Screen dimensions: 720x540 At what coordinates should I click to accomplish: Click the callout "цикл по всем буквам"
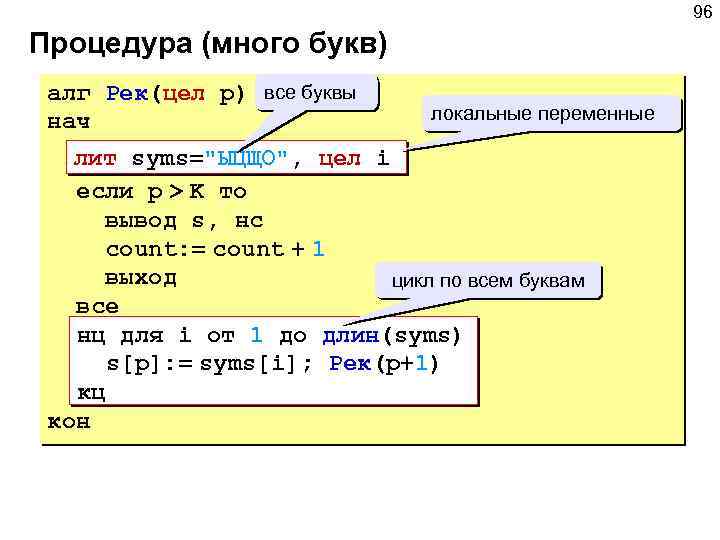click(x=488, y=281)
